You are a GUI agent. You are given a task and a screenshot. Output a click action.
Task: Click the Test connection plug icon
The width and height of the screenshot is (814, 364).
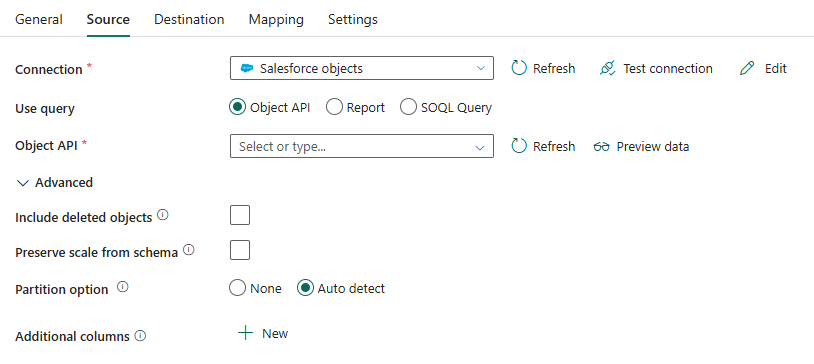tap(607, 68)
